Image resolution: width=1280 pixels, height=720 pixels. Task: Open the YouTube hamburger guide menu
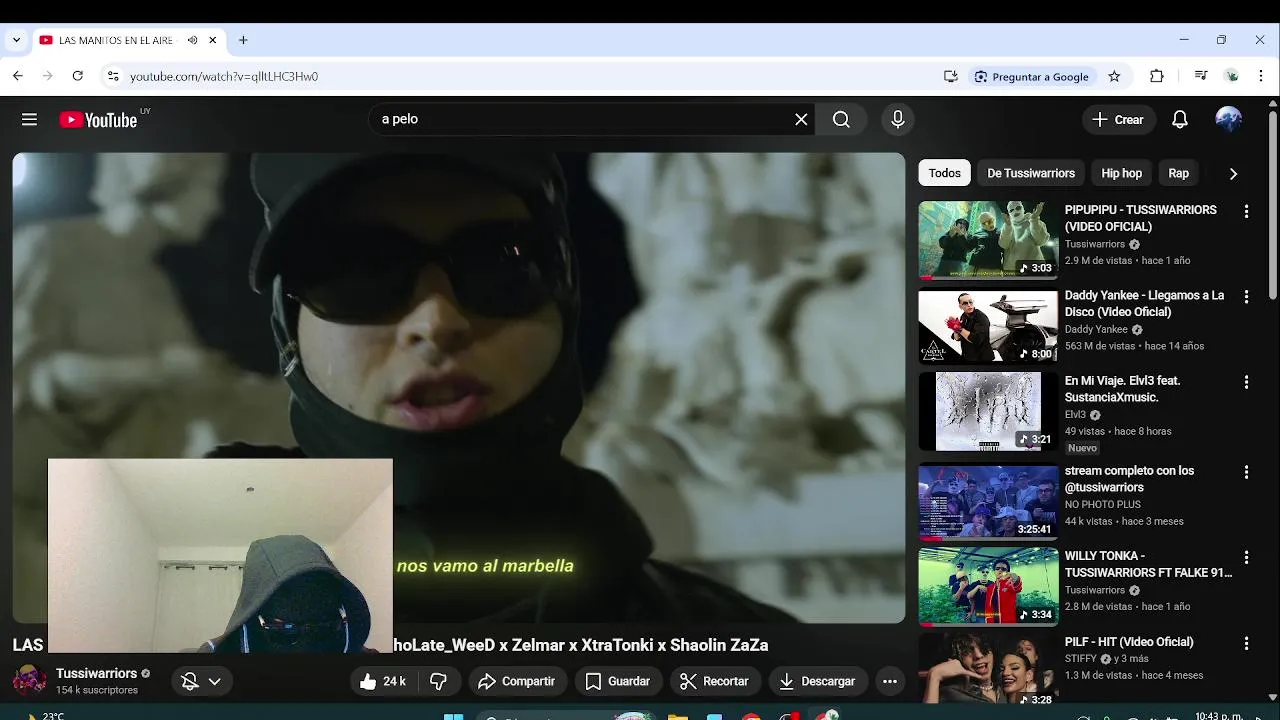pyautogui.click(x=29, y=119)
